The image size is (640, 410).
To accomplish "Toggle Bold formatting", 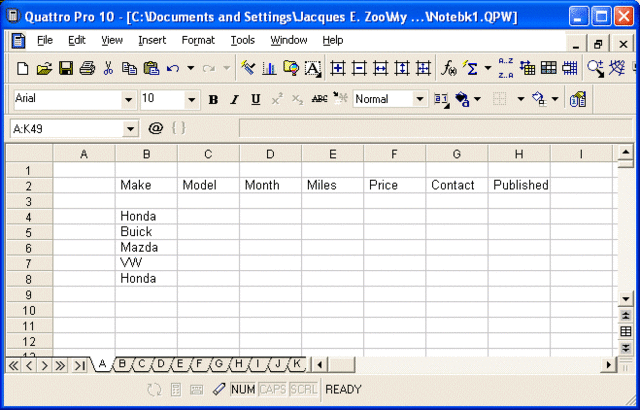I will pyautogui.click(x=213, y=100).
